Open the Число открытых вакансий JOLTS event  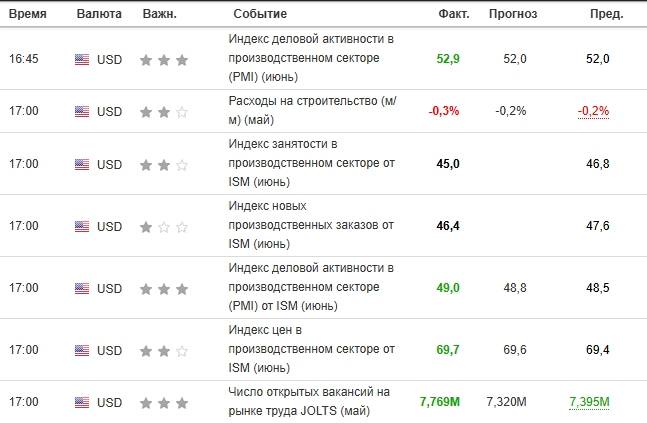309,401
